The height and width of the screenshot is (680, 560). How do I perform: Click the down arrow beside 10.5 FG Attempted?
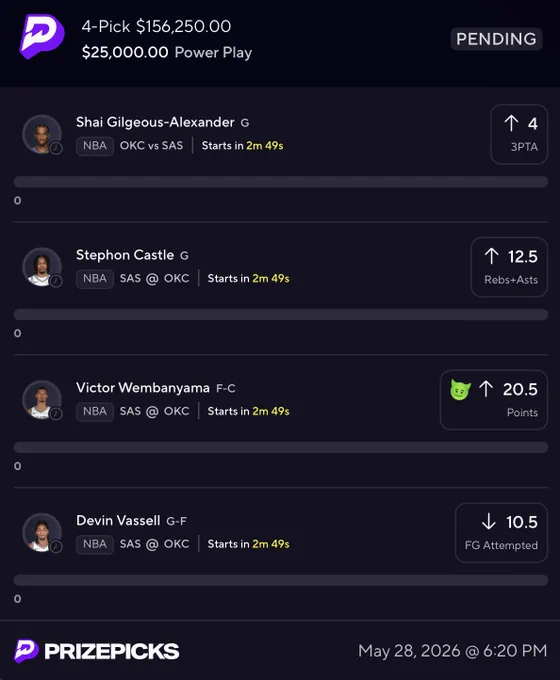point(489,521)
